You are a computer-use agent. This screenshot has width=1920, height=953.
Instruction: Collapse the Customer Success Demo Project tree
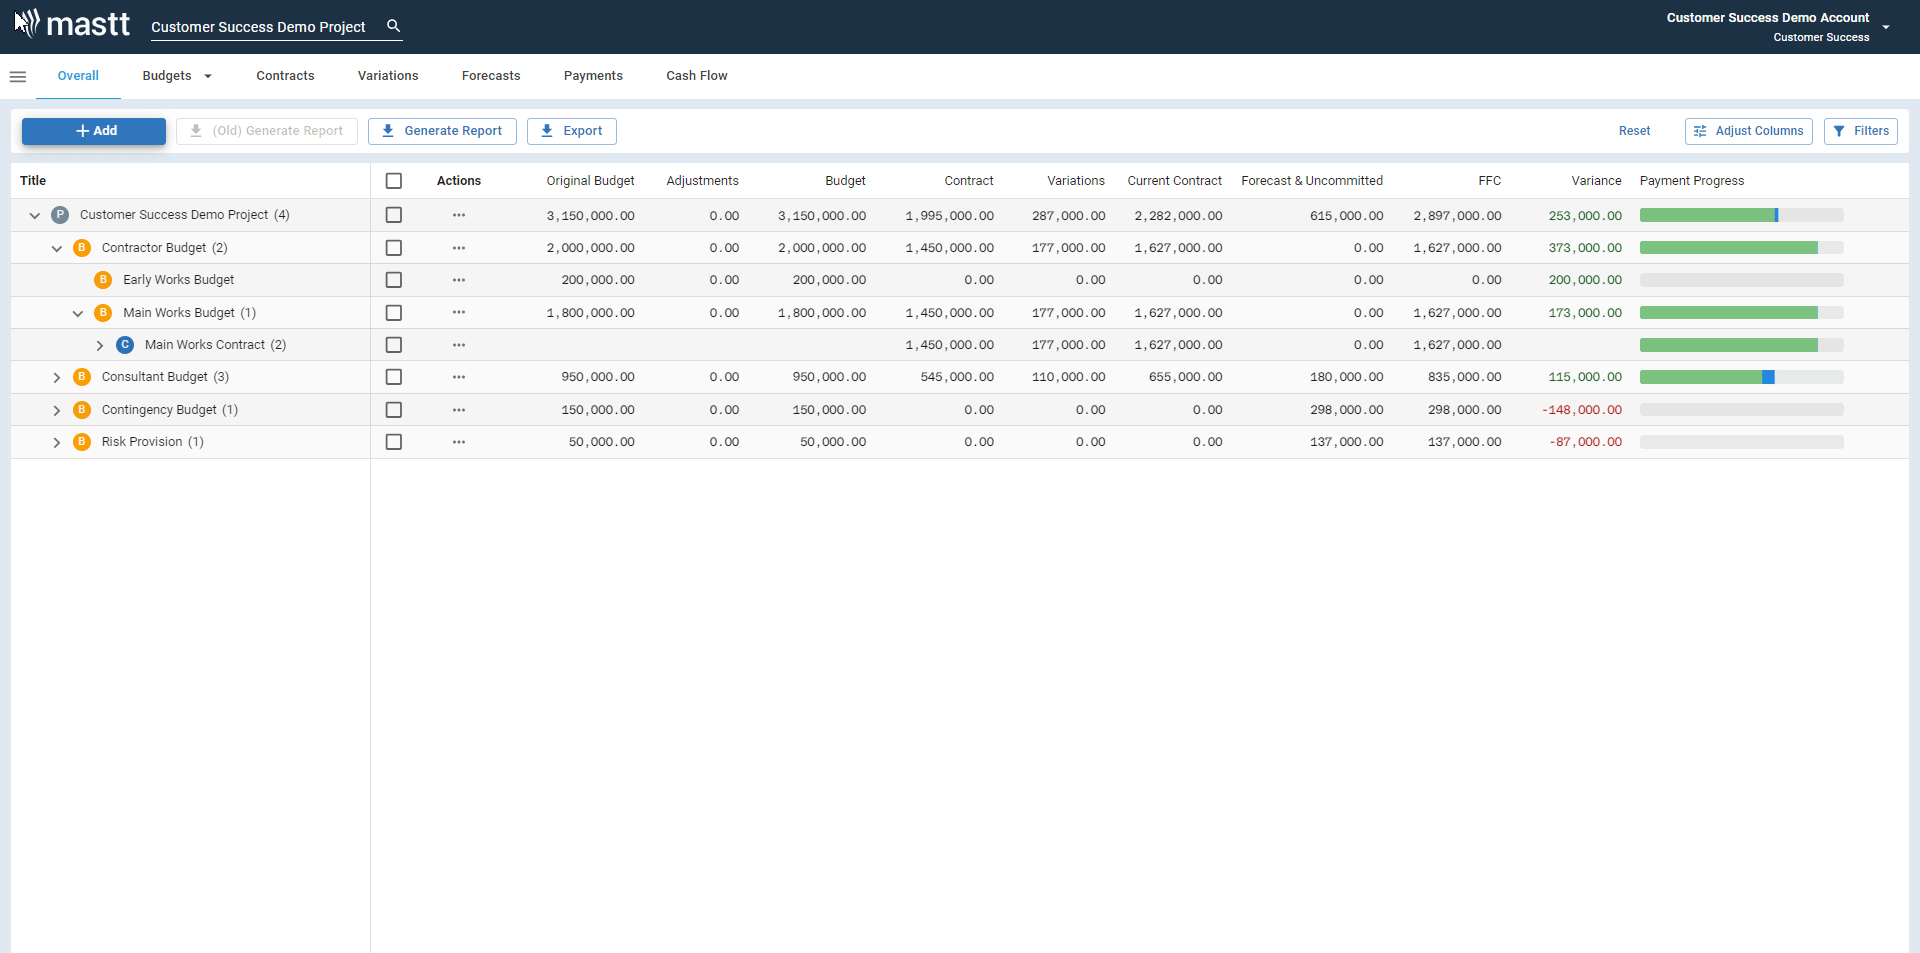[x=35, y=215]
